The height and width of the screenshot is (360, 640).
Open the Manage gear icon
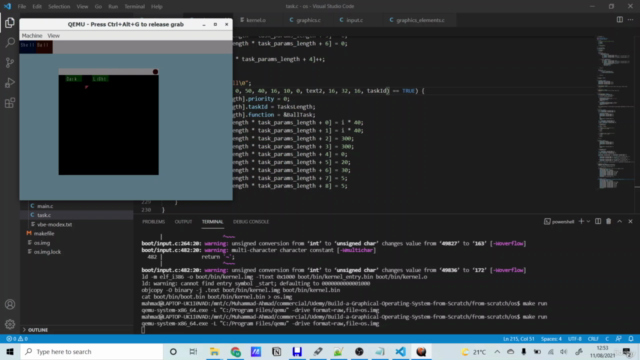click(x=10, y=324)
